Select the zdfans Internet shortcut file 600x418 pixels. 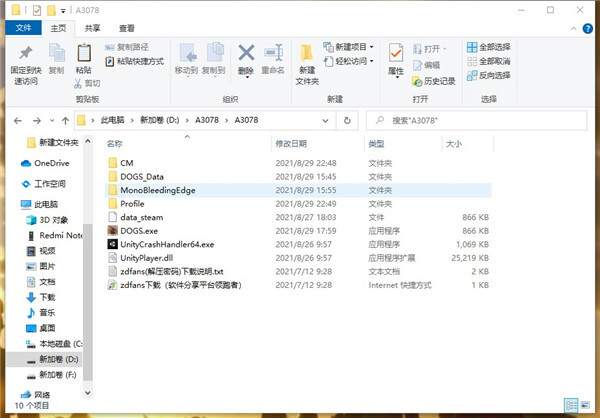click(x=298, y=285)
